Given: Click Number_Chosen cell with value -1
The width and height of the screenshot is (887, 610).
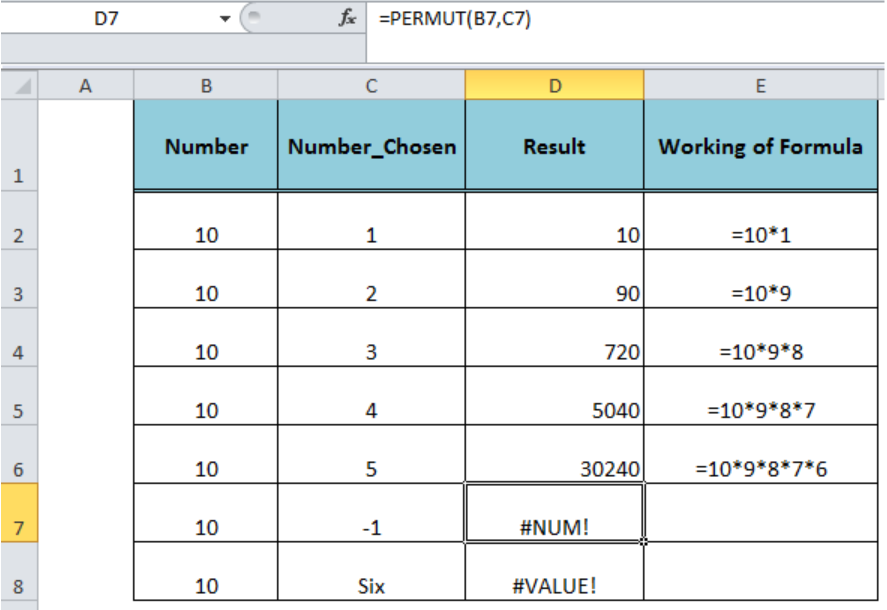Looking at the screenshot, I should (x=371, y=513).
